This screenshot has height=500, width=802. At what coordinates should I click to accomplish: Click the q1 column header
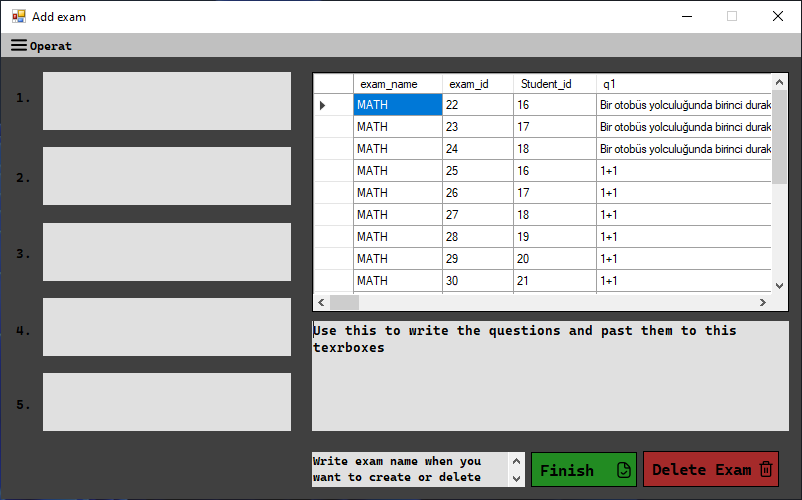684,84
